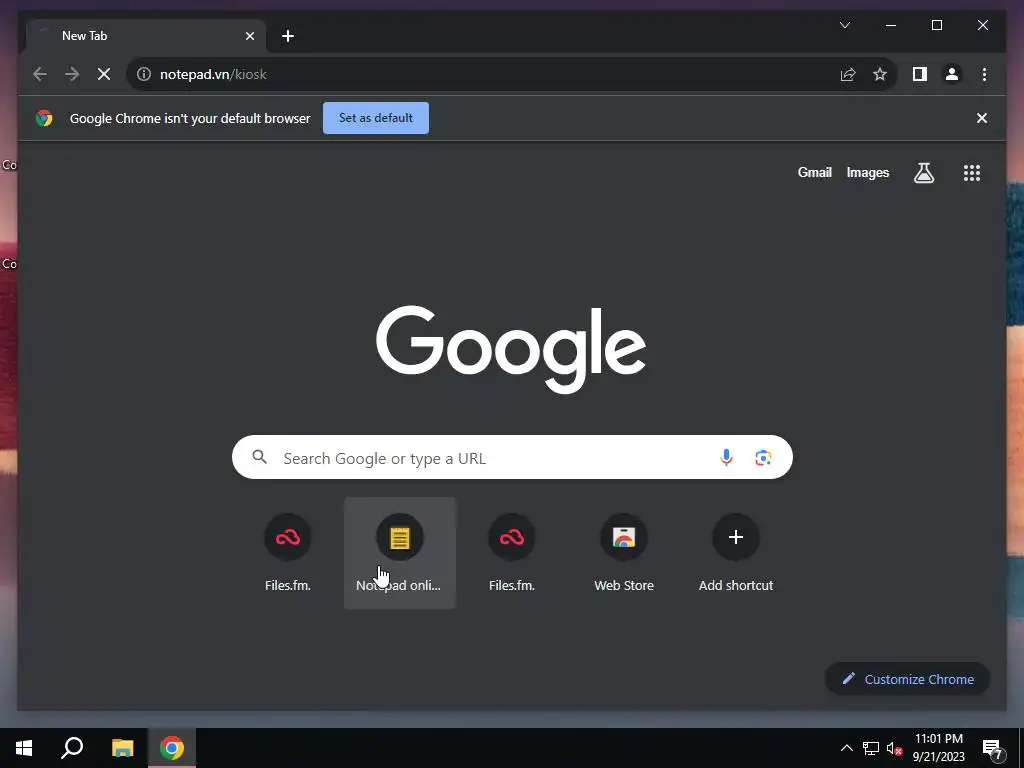1024x768 pixels.
Task: Open Images link
Action: (x=867, y=172)
